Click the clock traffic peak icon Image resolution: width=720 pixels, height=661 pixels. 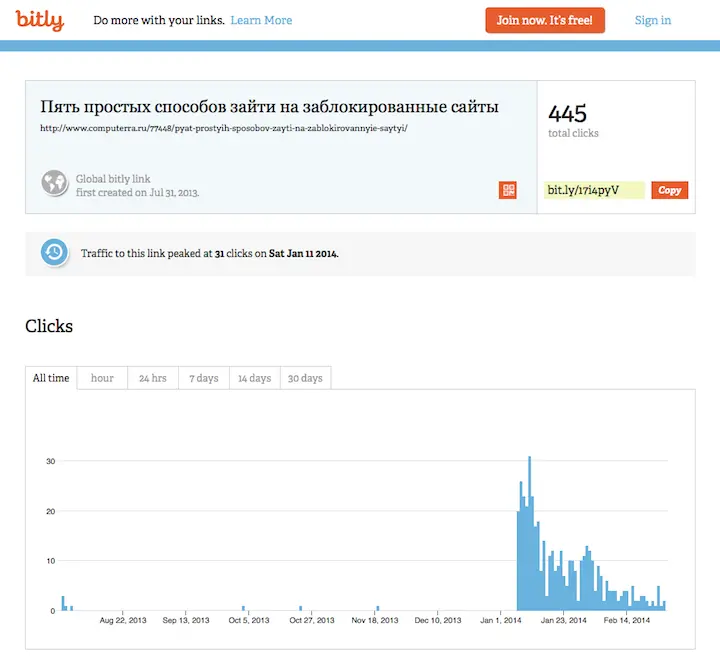pos(54,252)
